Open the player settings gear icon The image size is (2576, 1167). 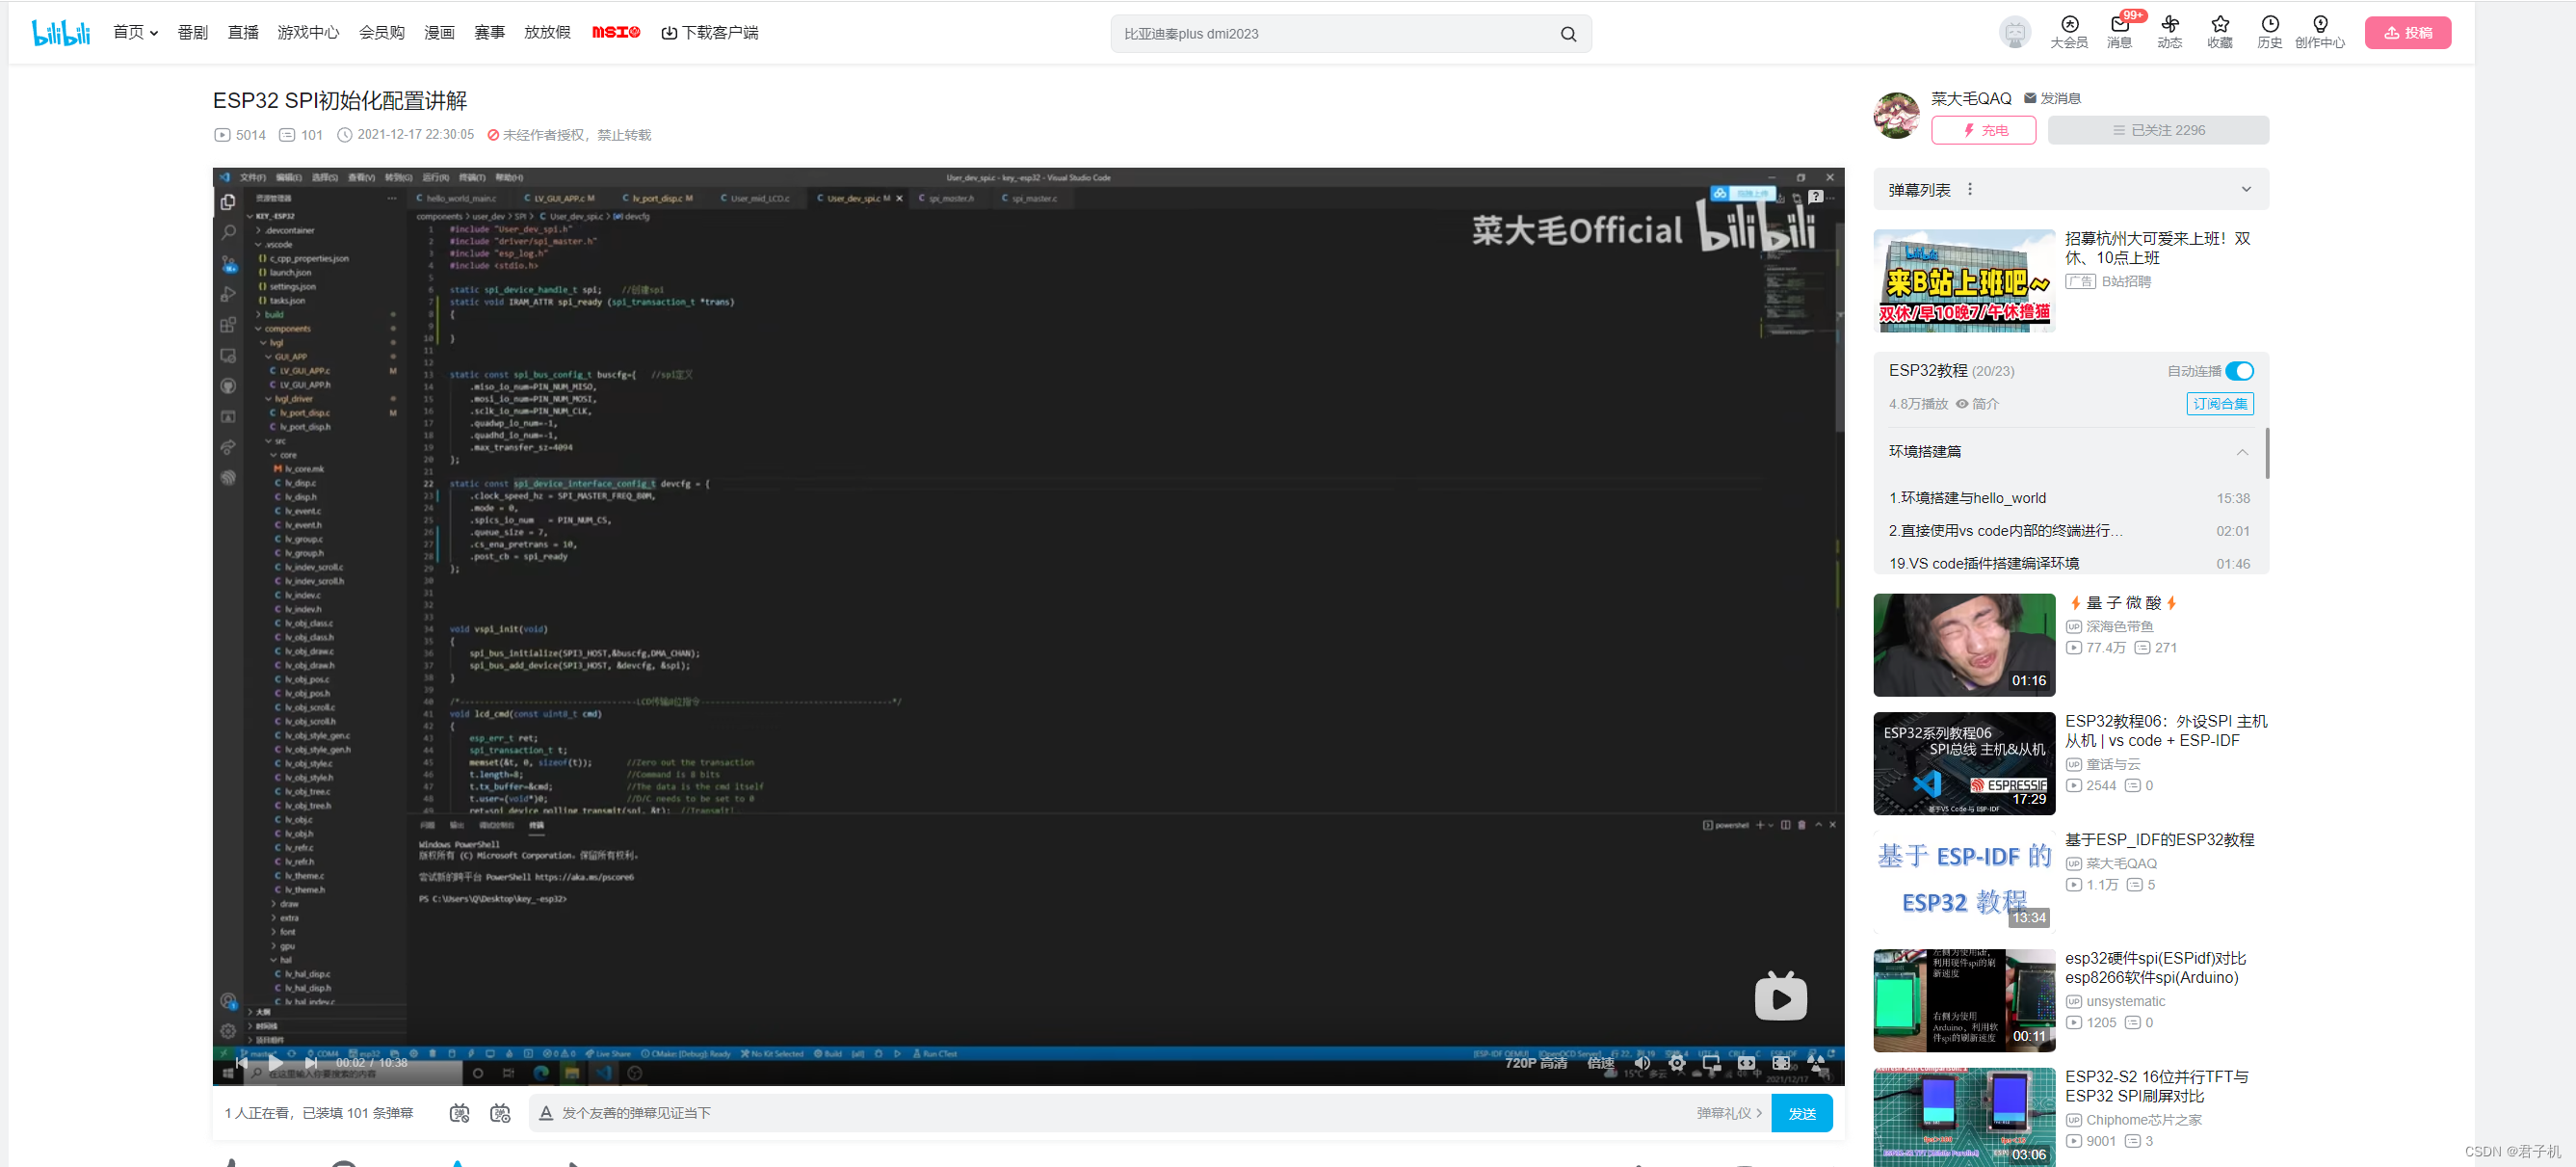(1677, 1063)
